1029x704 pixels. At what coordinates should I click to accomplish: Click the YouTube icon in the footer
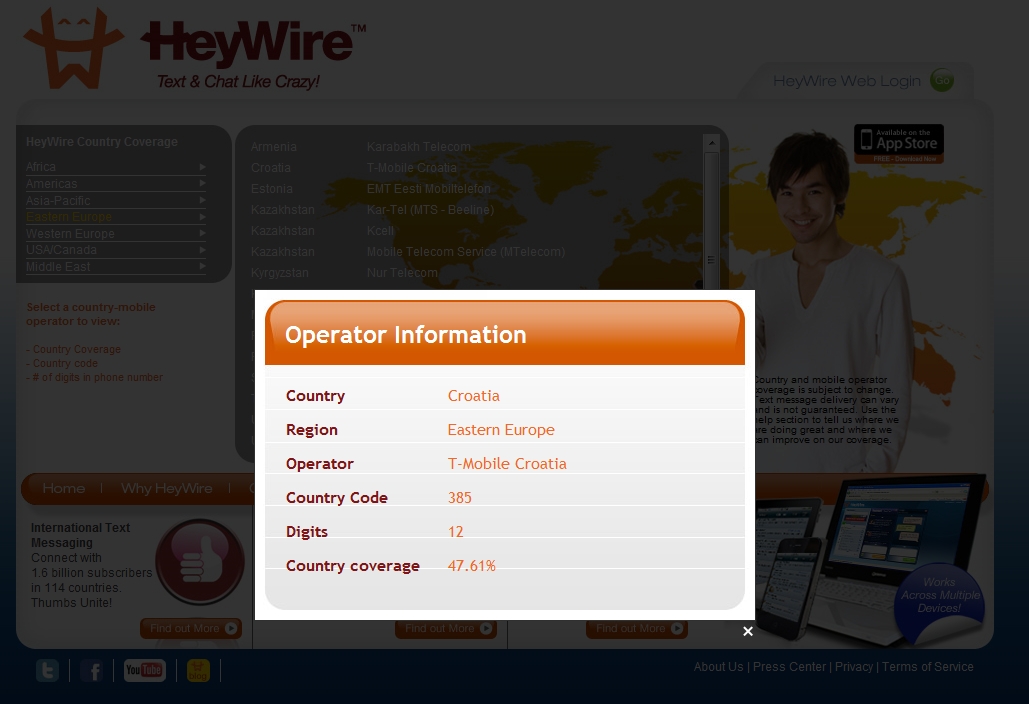coord(144,671)
